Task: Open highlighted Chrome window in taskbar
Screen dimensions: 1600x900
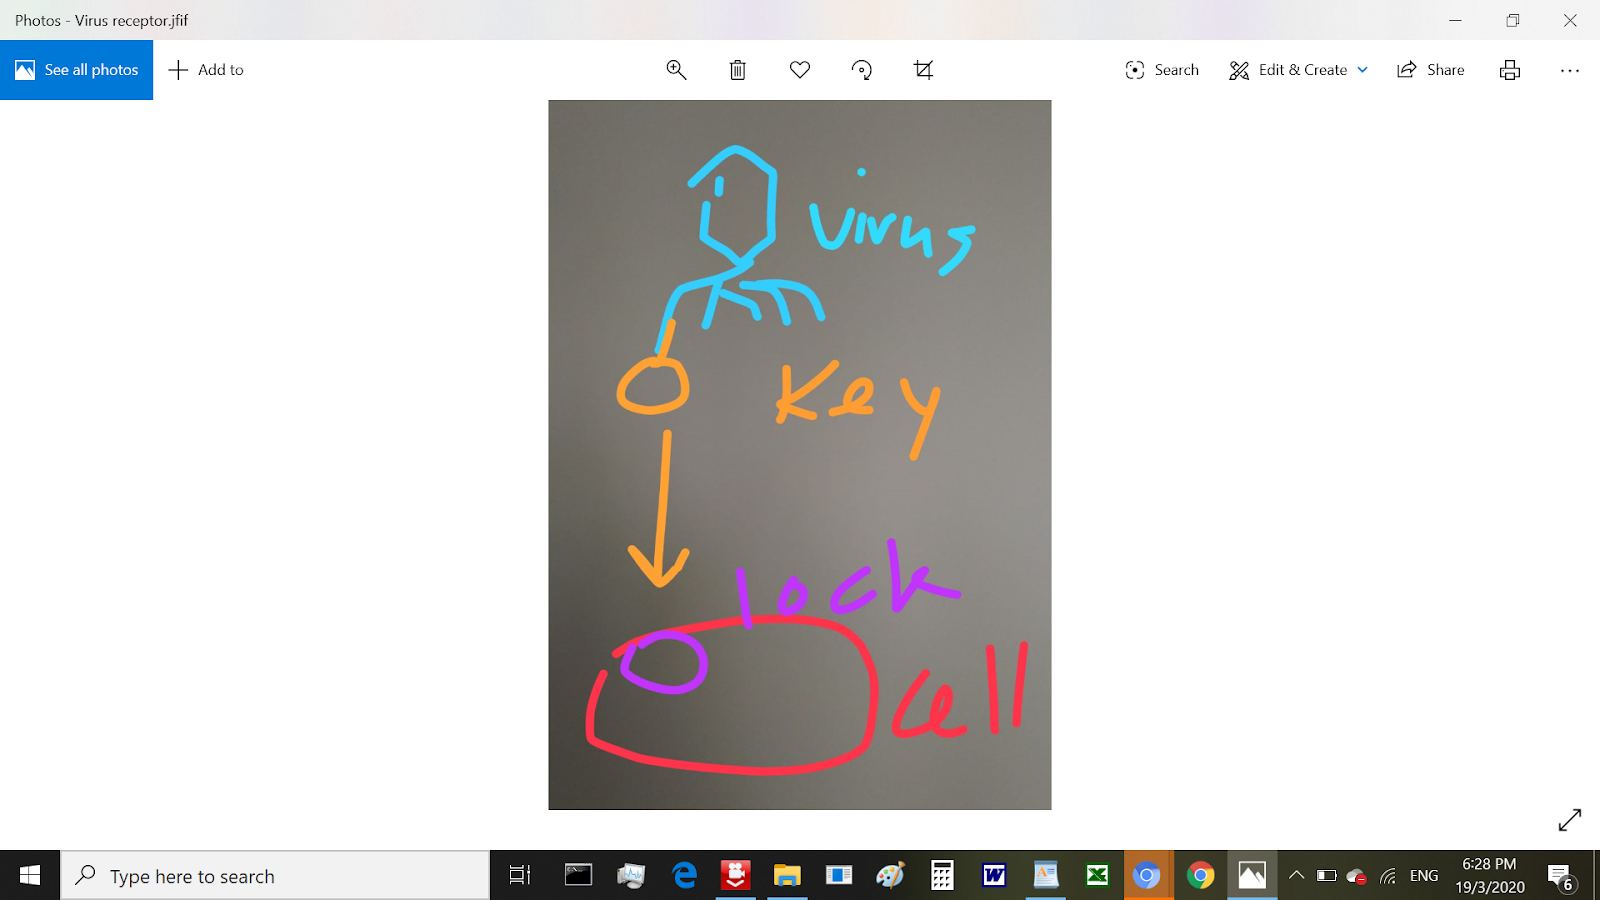Action: click(1147, 876)
